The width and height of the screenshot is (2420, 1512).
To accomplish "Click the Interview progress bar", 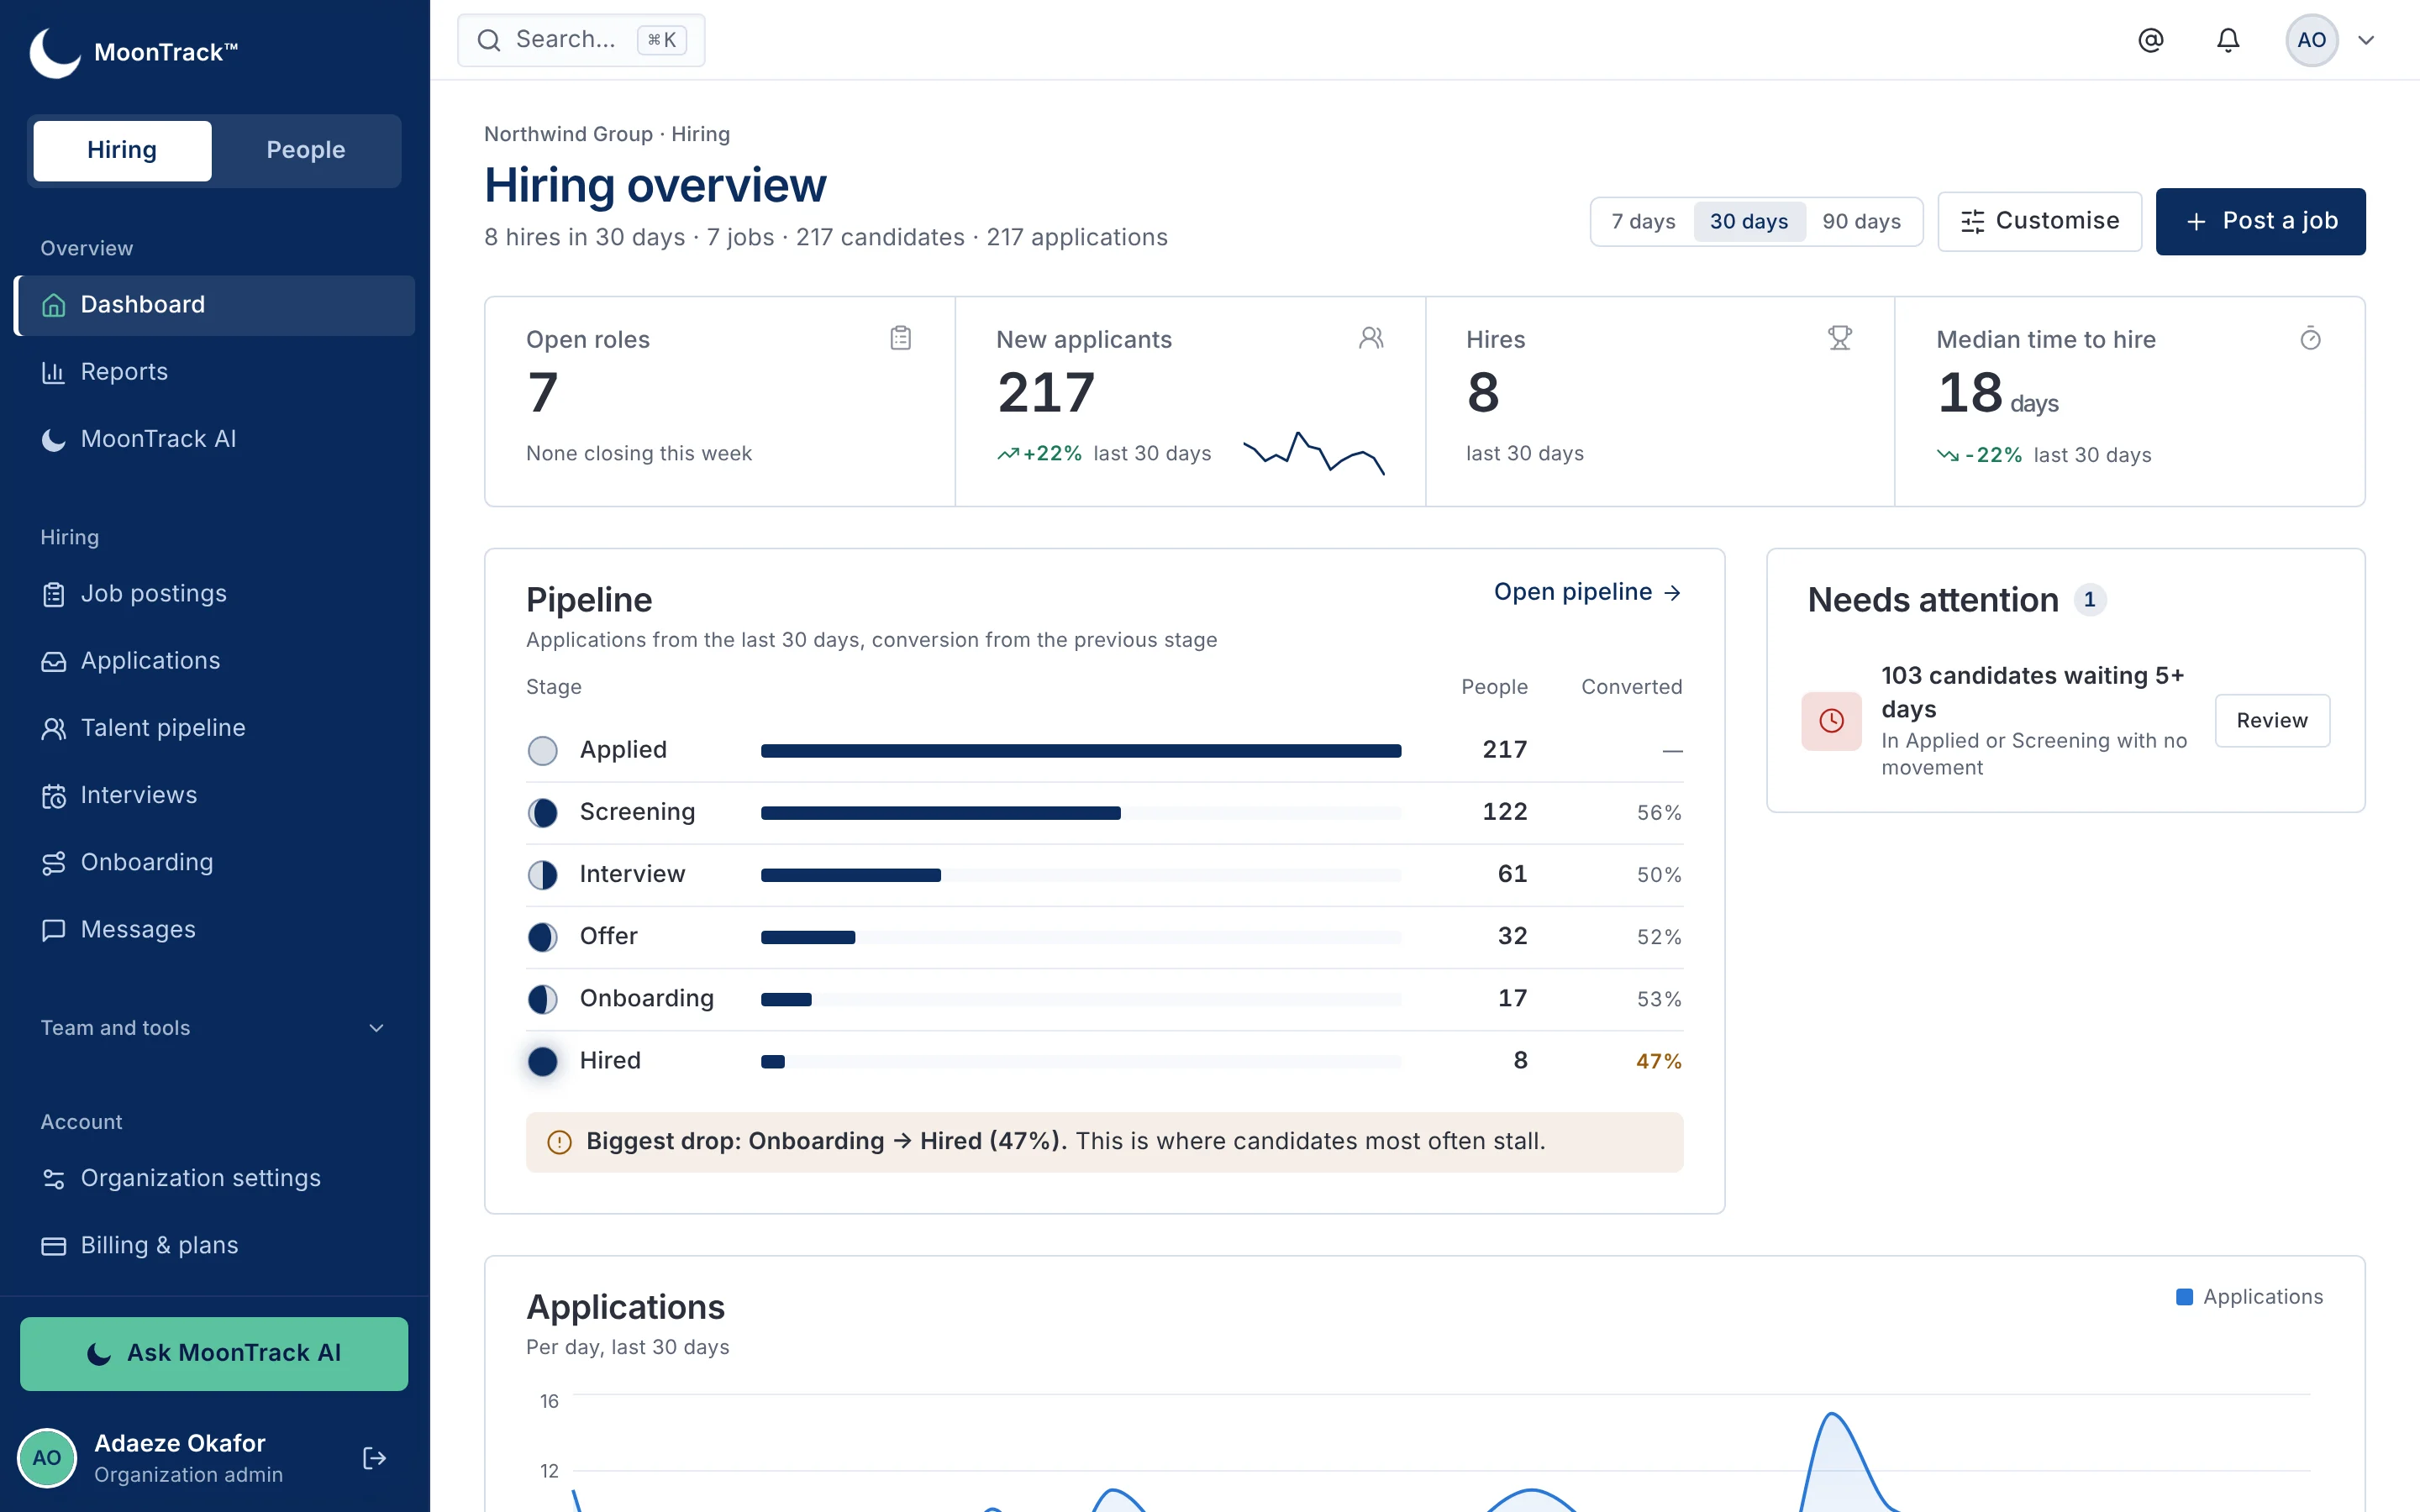I will tap(1081, 875).
